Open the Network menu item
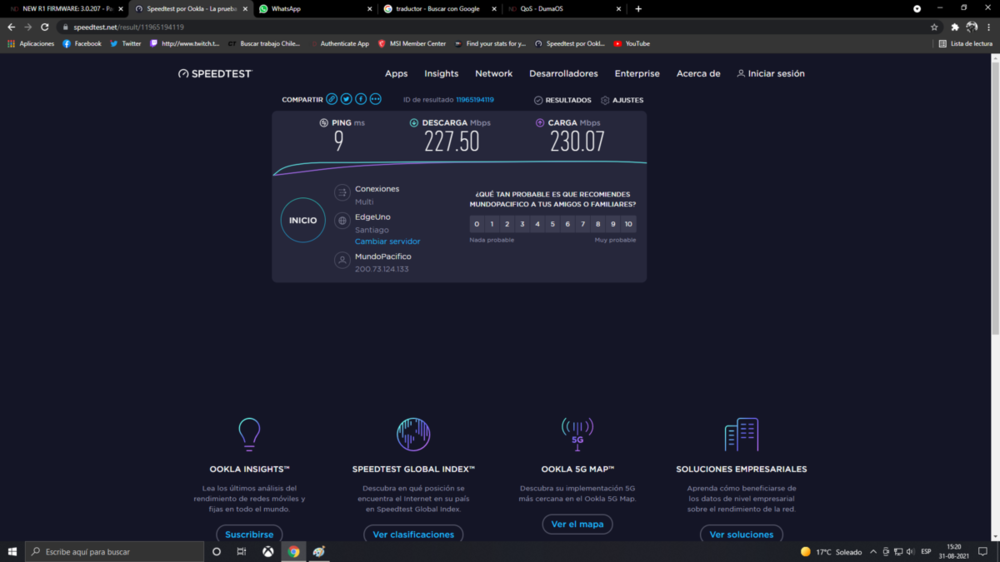Viewport: 1000px width, 562px height. [x=494, y=74]
